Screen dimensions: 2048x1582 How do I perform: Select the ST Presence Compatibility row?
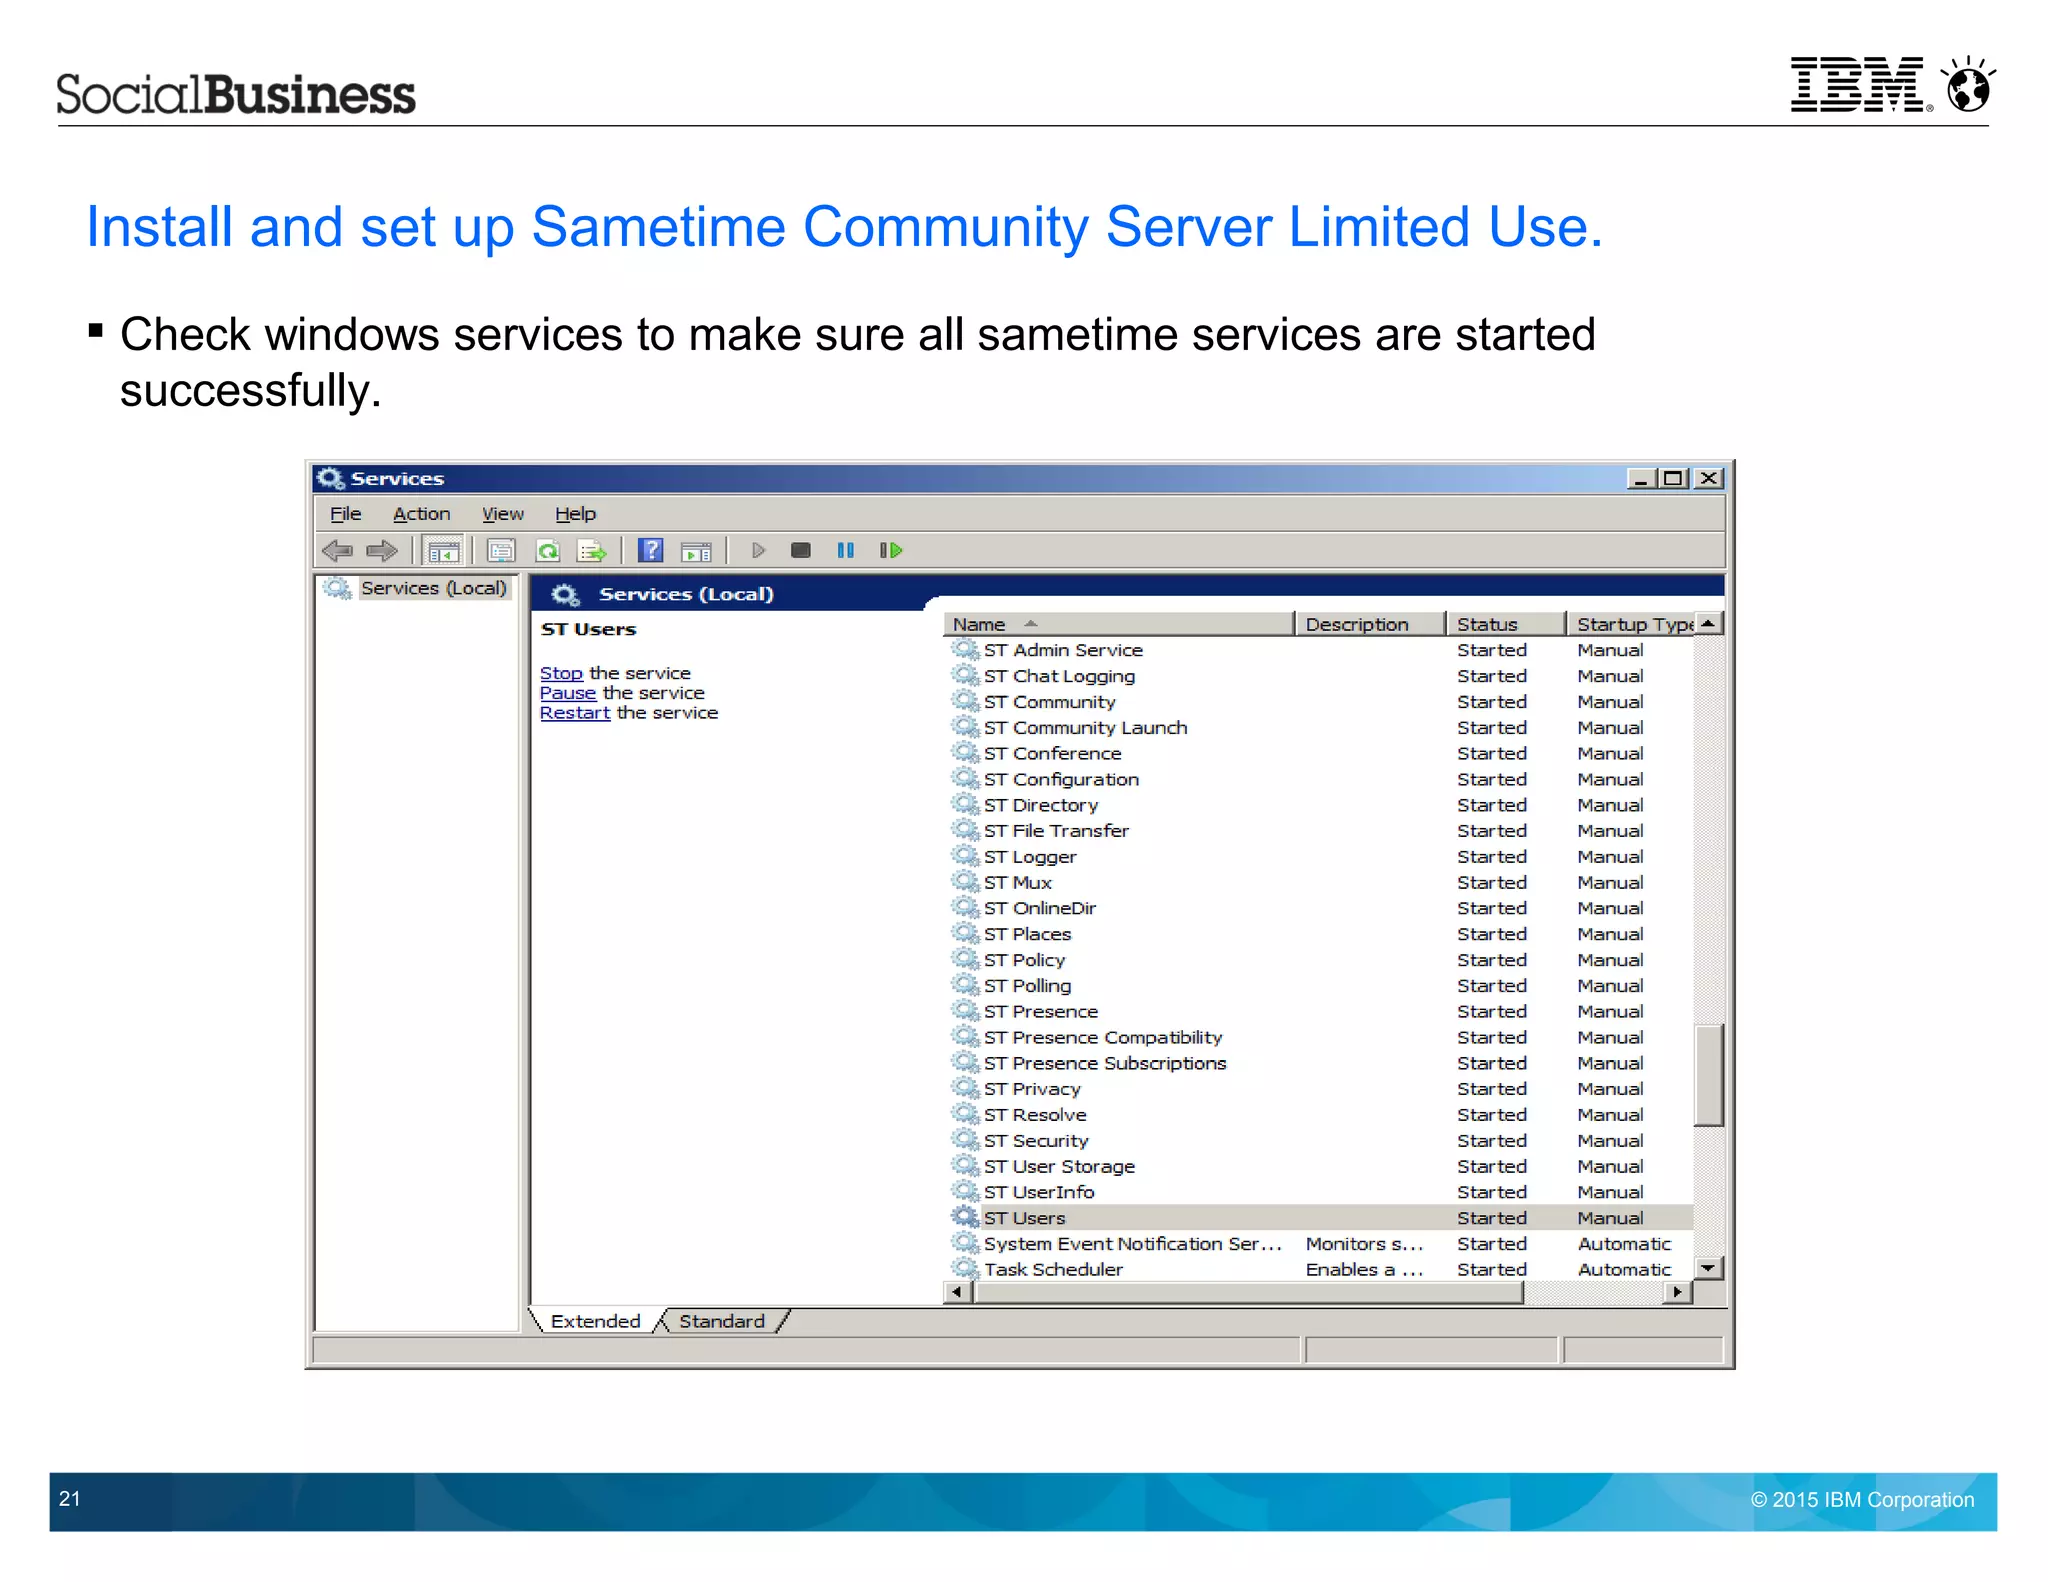click(x=1318, y=1037)
